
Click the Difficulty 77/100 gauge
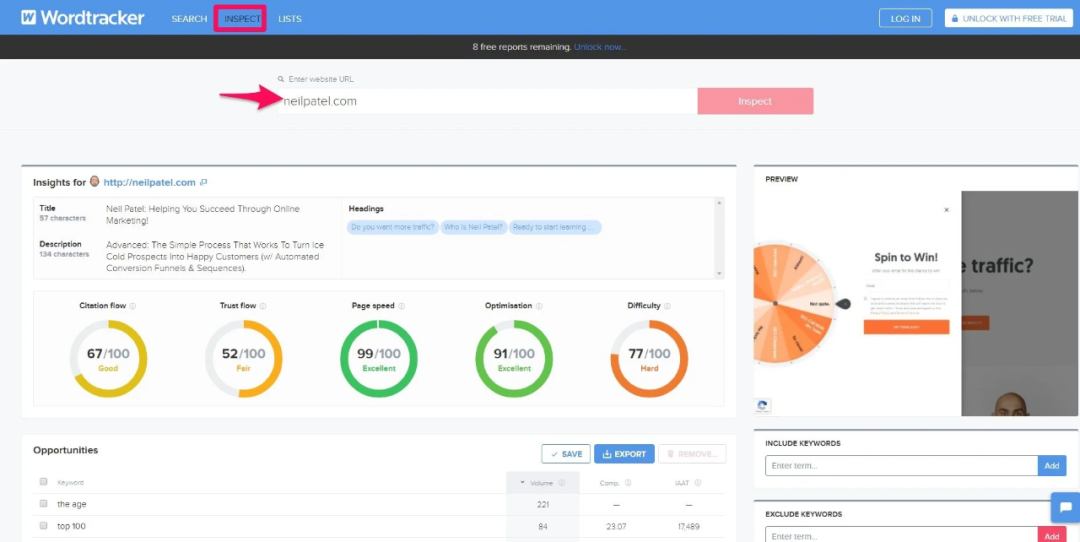pos(648,360)
